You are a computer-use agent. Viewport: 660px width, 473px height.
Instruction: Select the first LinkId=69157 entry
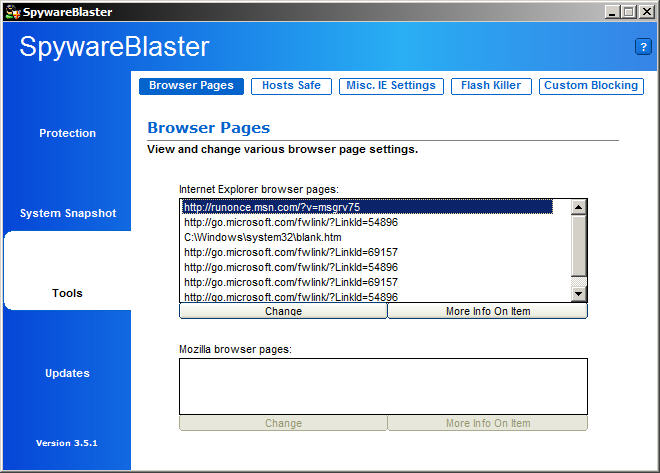coord(367,252)
